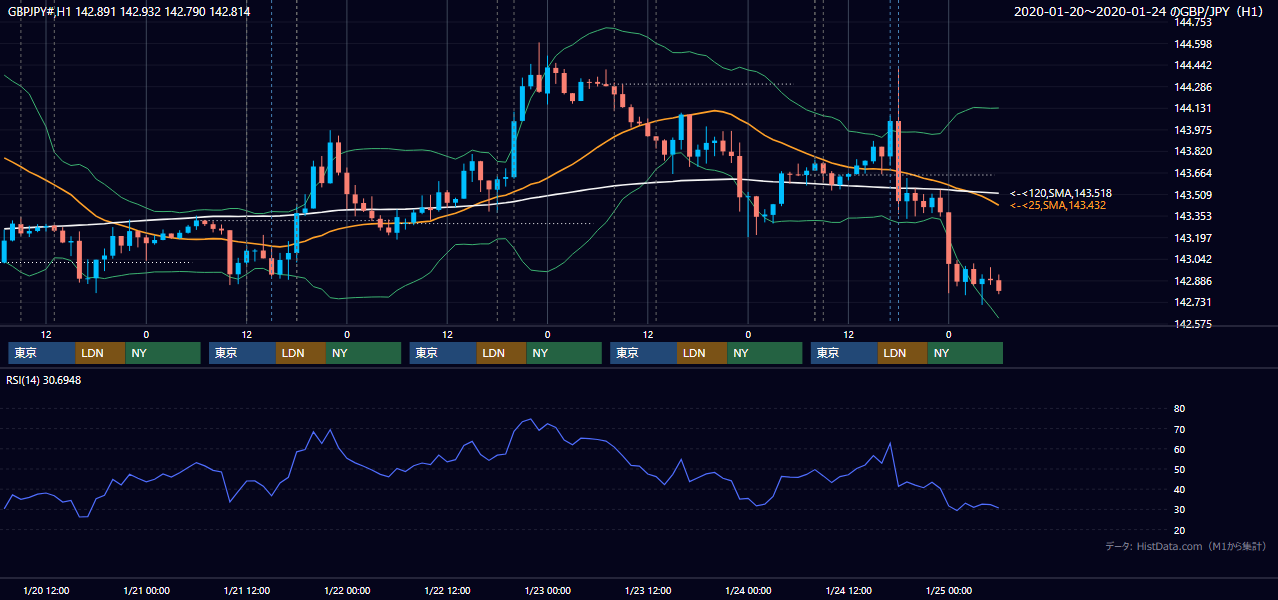Click the 1/20 12:00 date axis label
Viewport: 1278px width, 600px height.
pos(46,590)
